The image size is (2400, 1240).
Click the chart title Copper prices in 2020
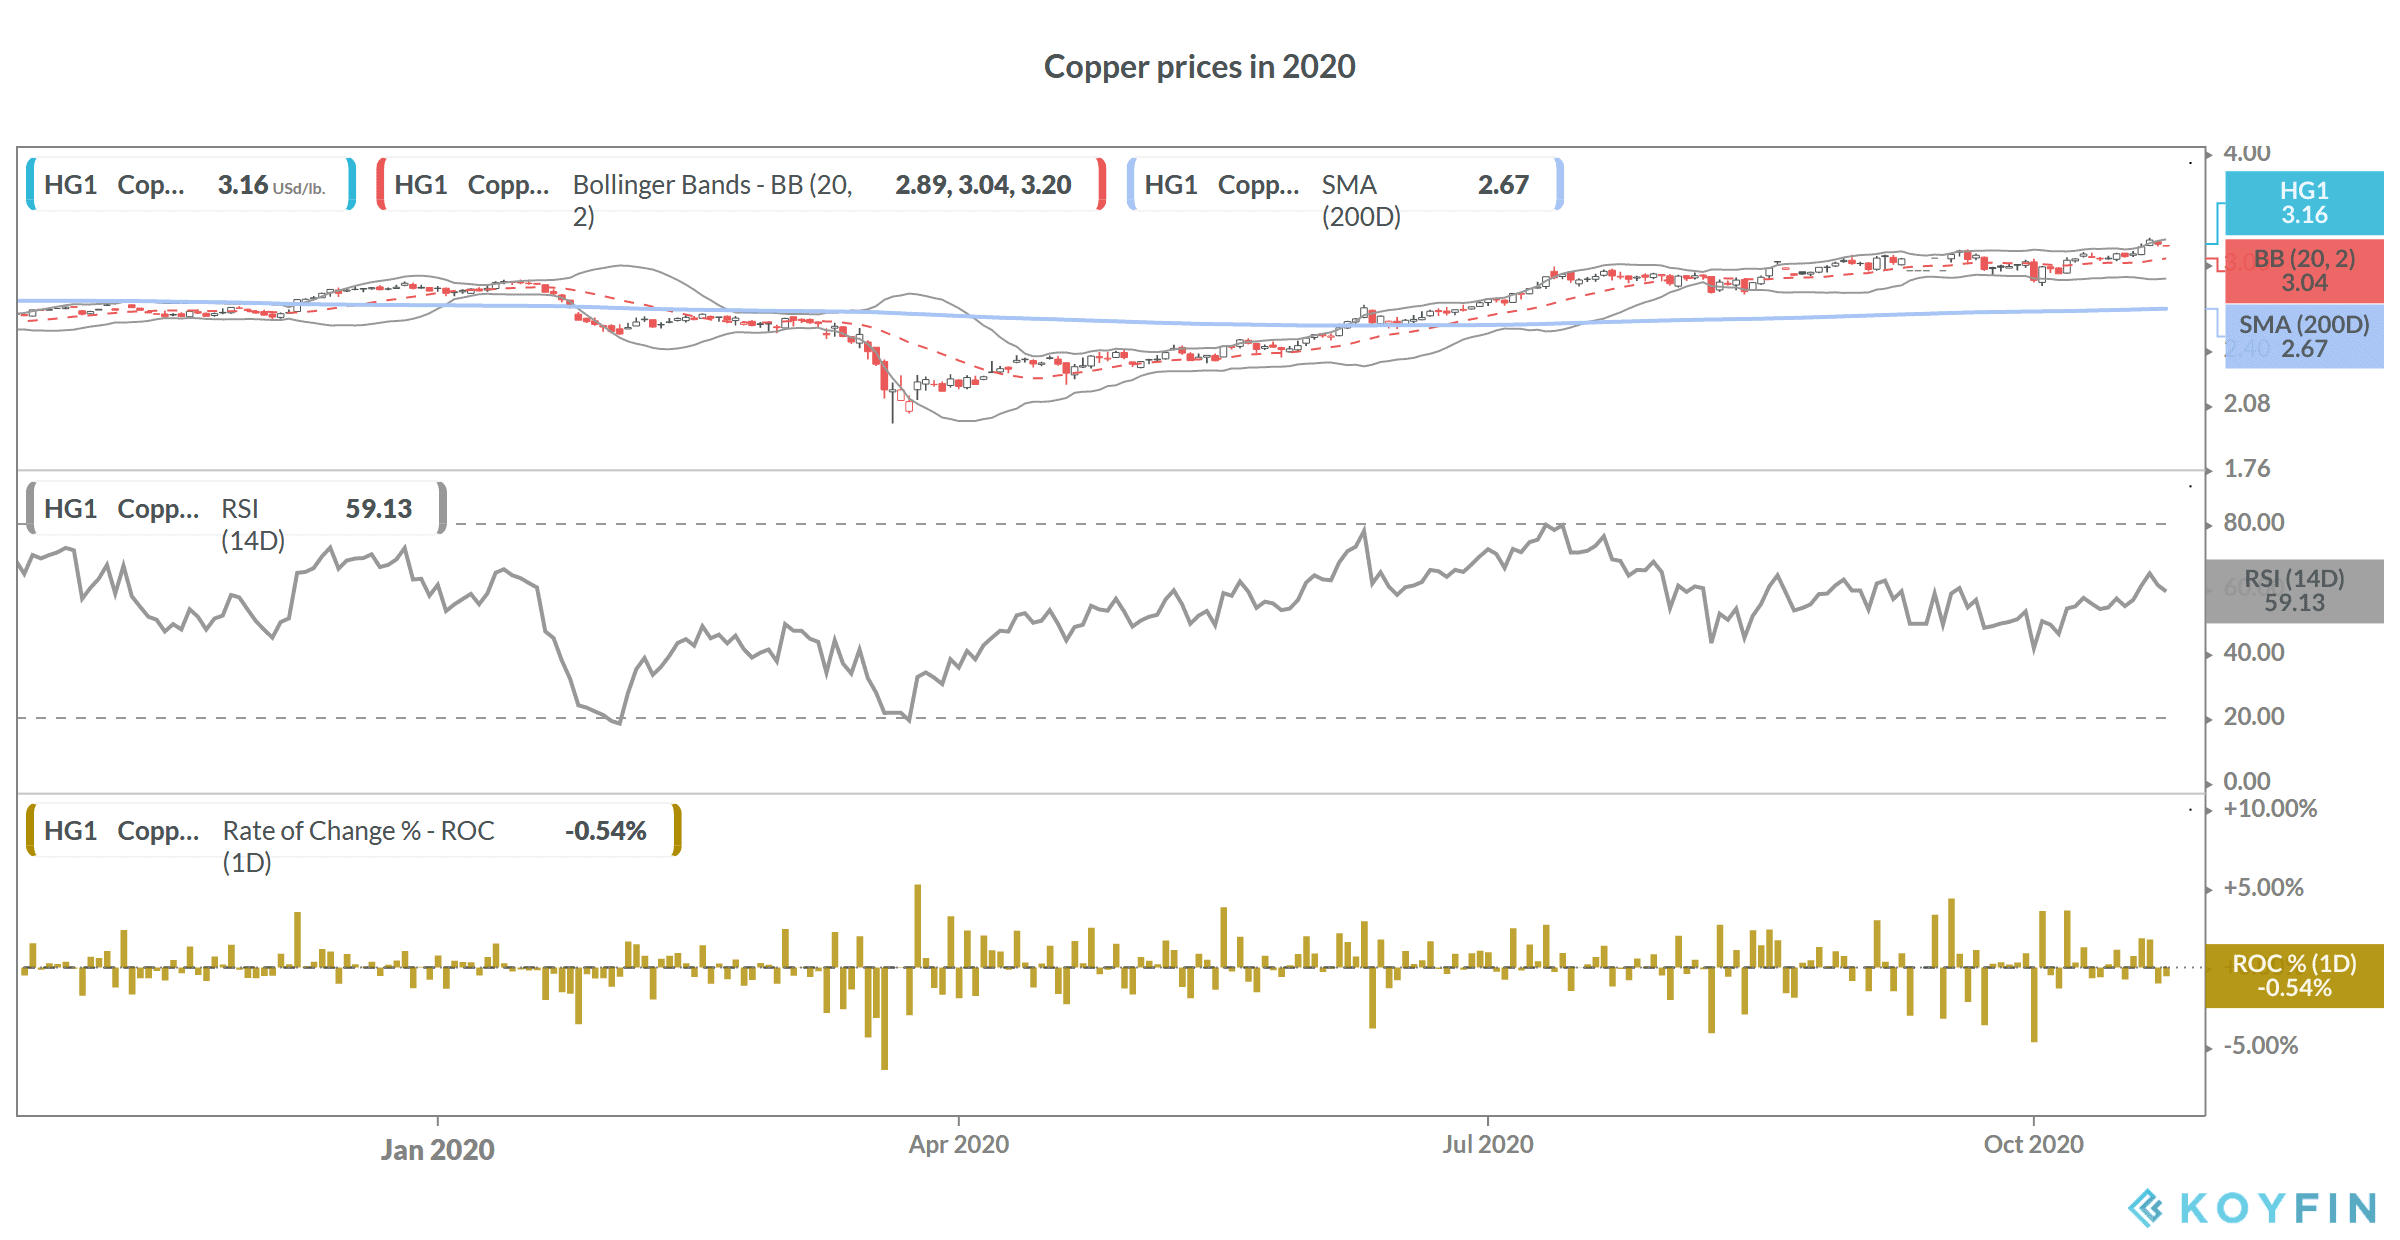click(1199, 67)
